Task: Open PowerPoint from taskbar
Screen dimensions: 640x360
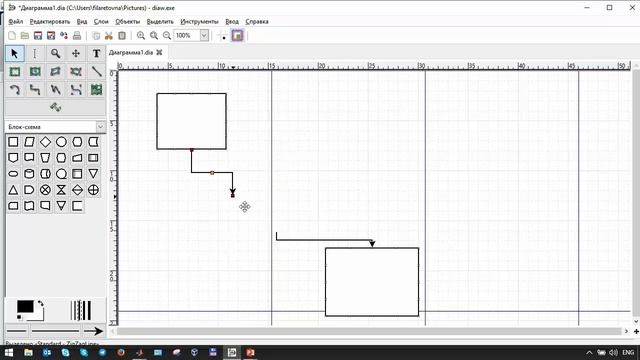Action: click(x=250, y=352)
